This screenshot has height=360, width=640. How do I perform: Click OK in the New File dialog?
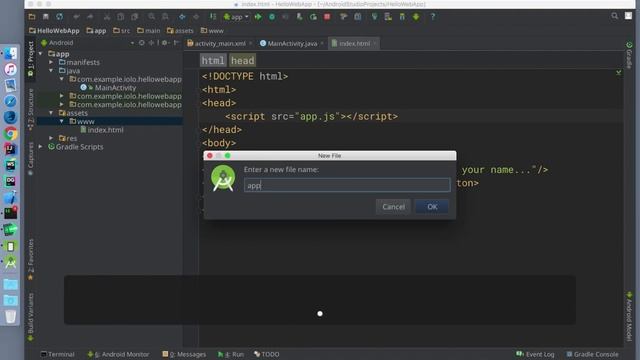(432, 207)
